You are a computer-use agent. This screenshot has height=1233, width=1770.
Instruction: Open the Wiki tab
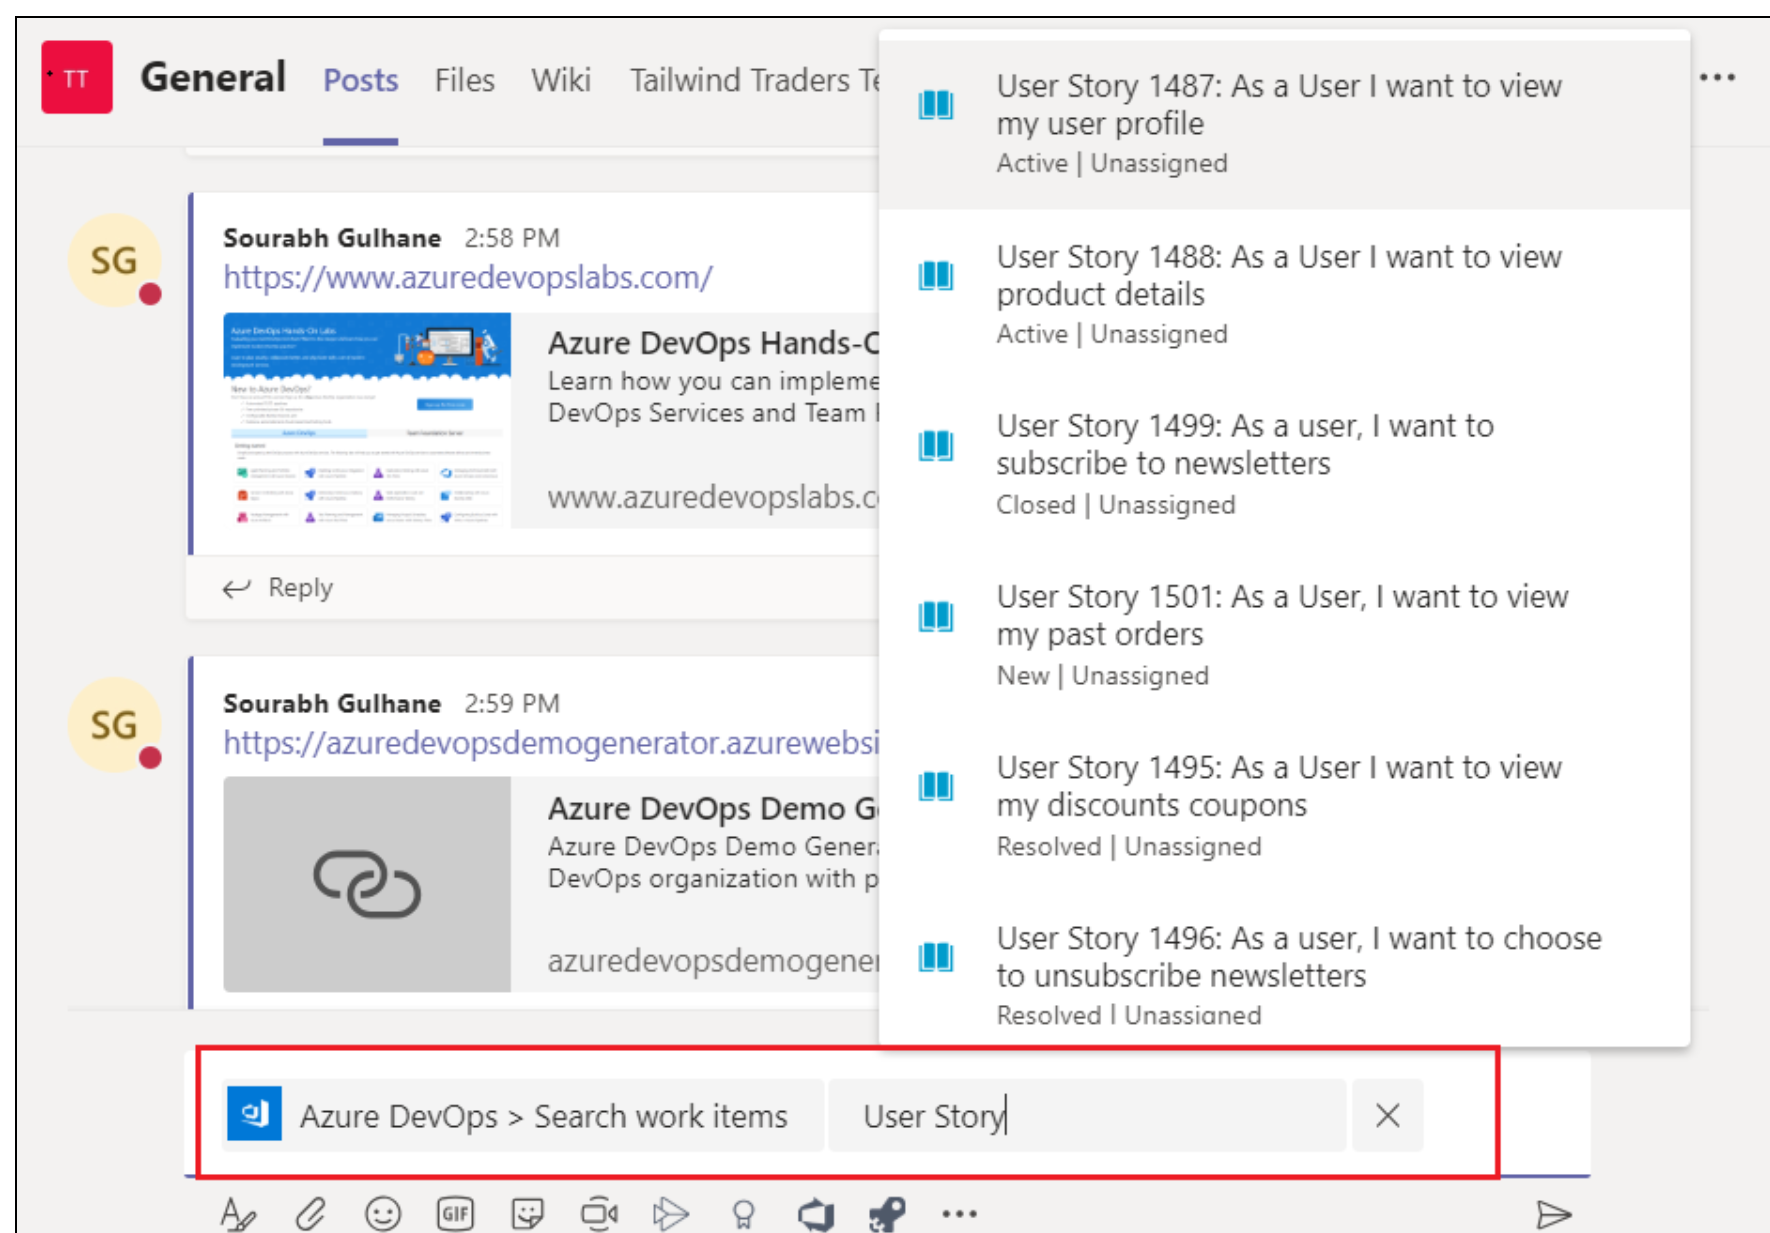coord(561,80)
